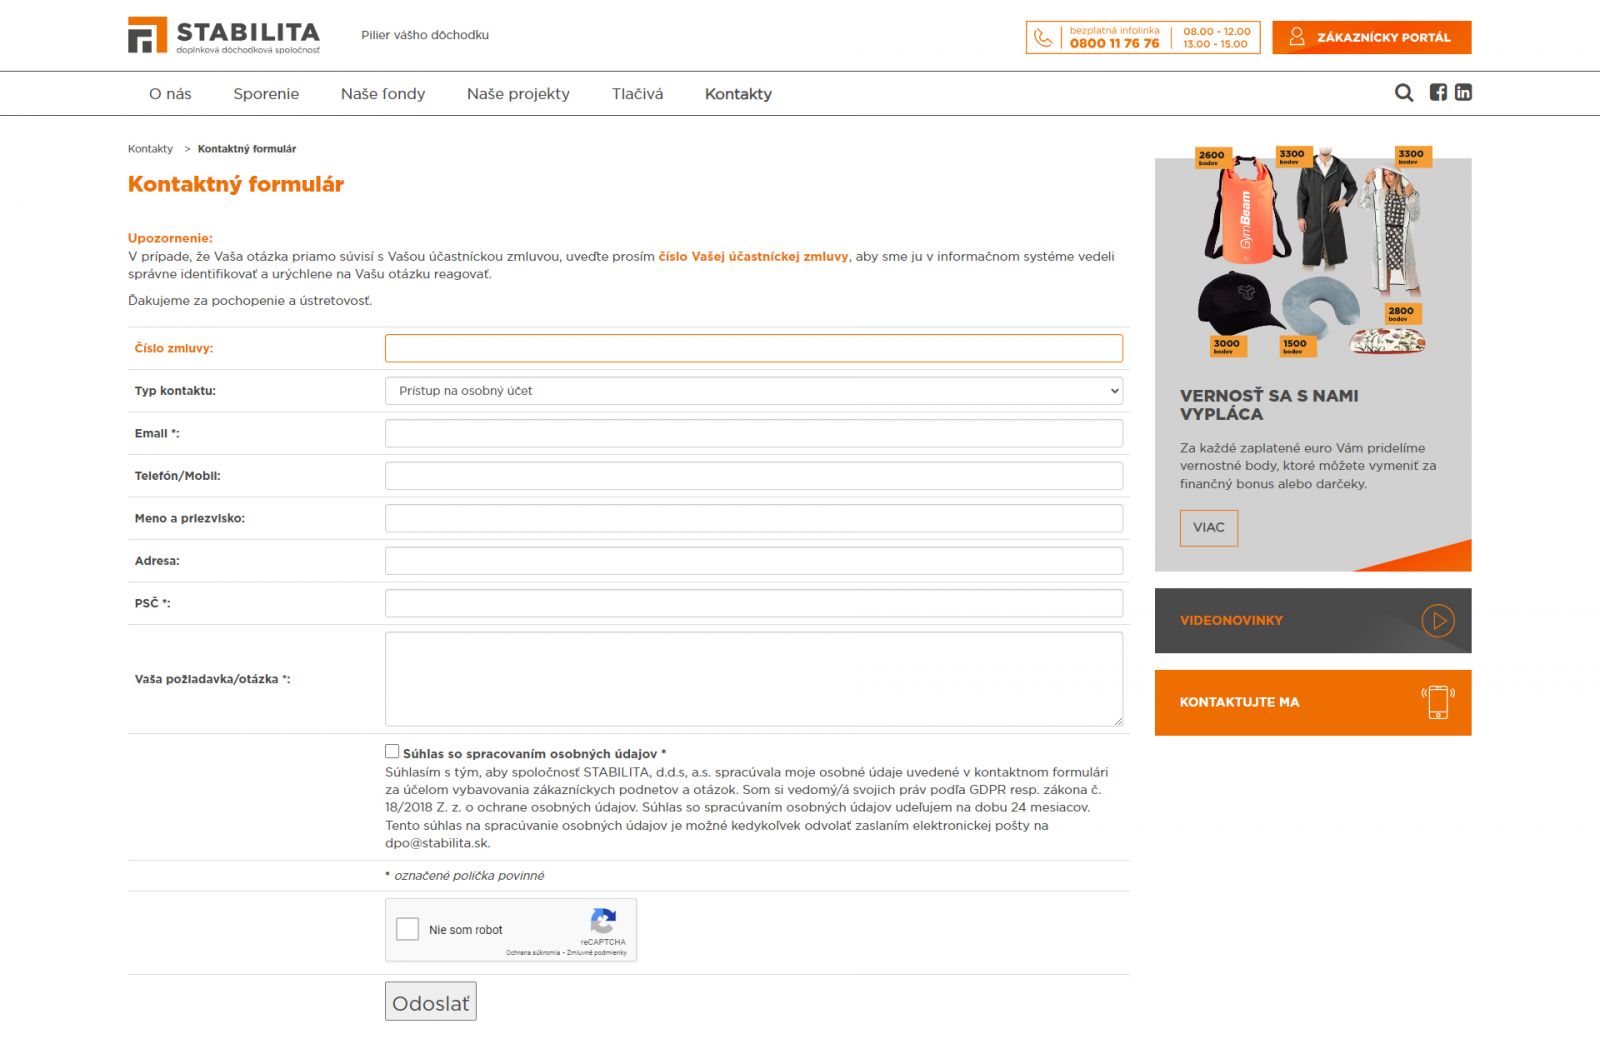Focus the Číslo zmluvy input field

point(753,348)
